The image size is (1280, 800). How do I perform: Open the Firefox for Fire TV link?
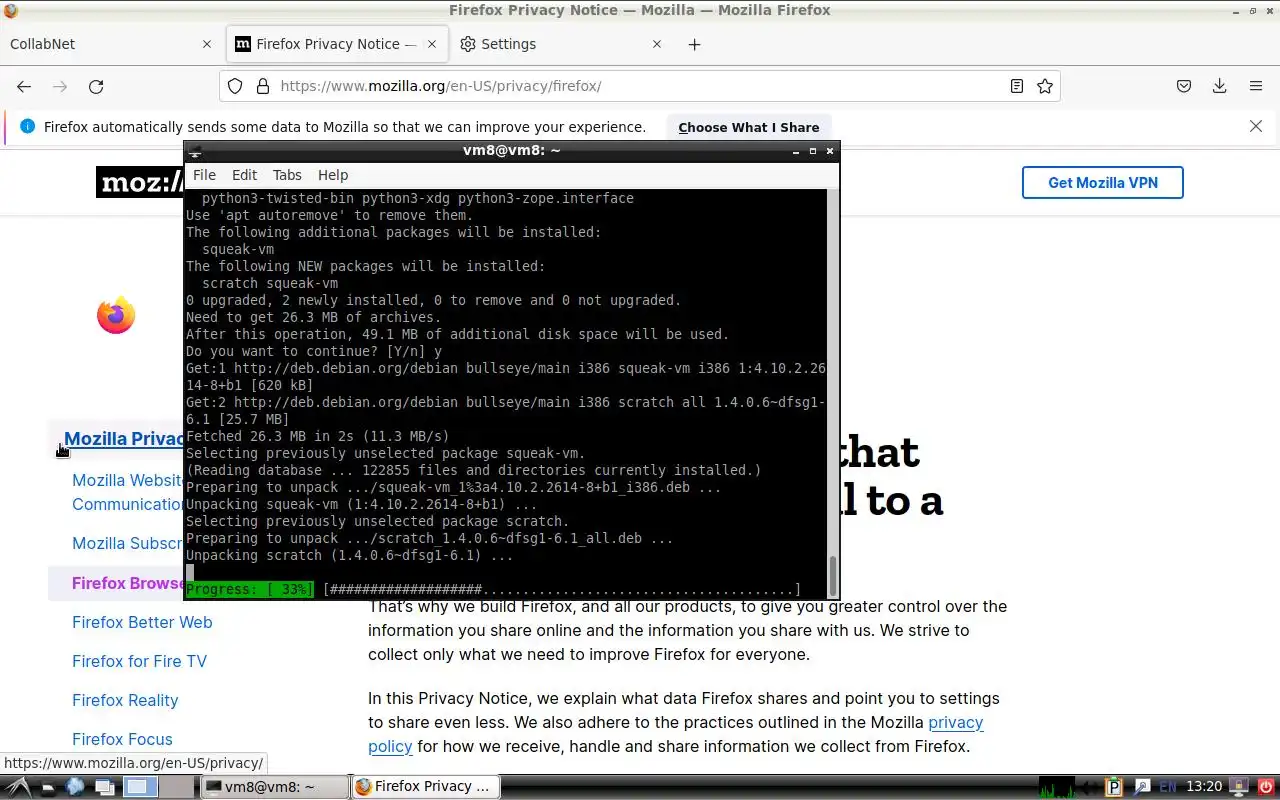(139, 661)
